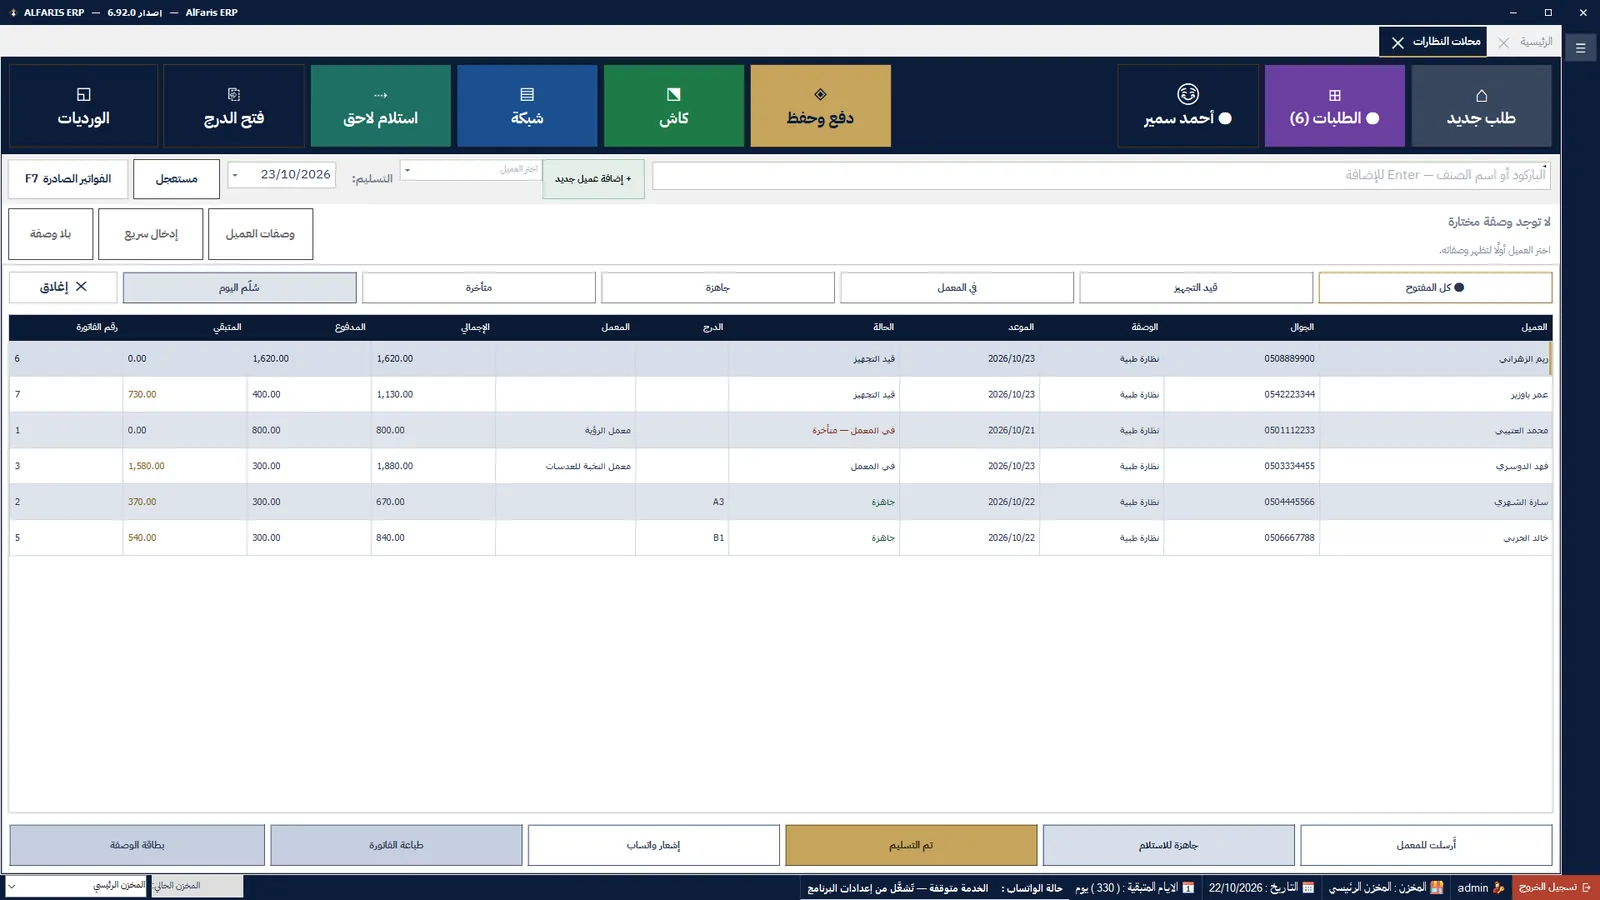1600x900 pixels.
Task: Show متأخرة late orders
Action: click(479, 287)
